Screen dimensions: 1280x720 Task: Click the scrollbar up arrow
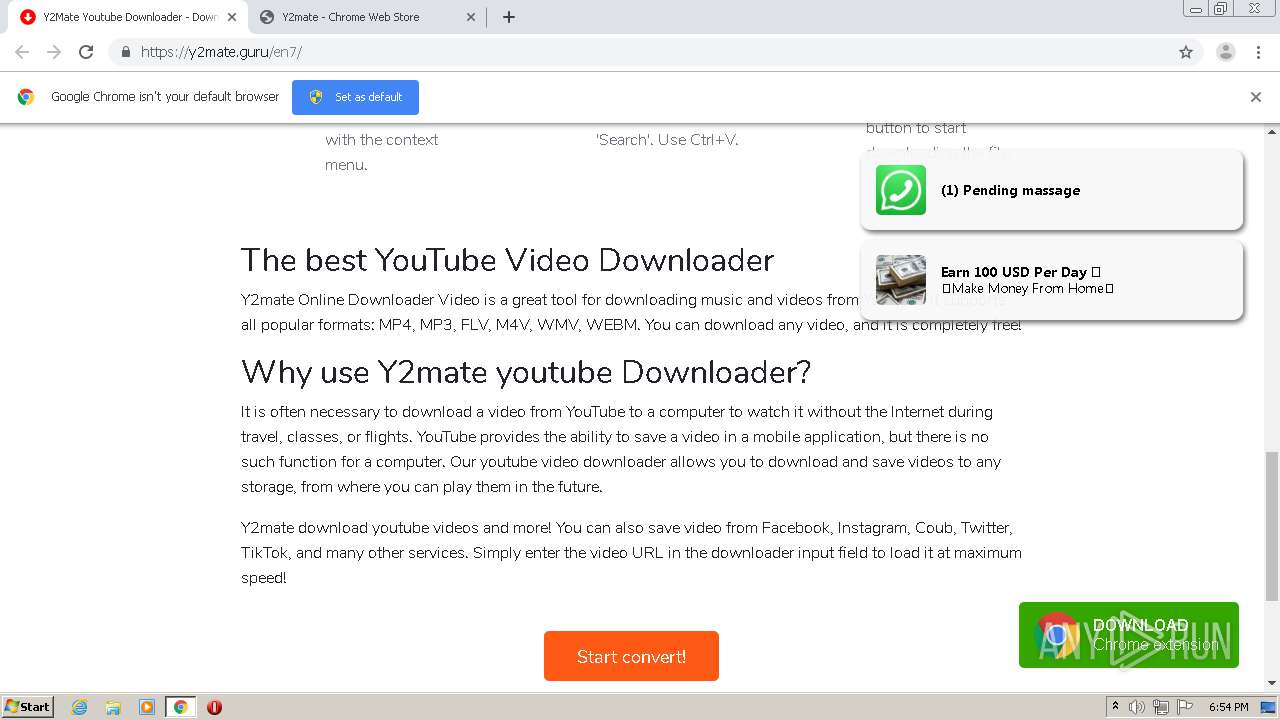(1272, 131)
